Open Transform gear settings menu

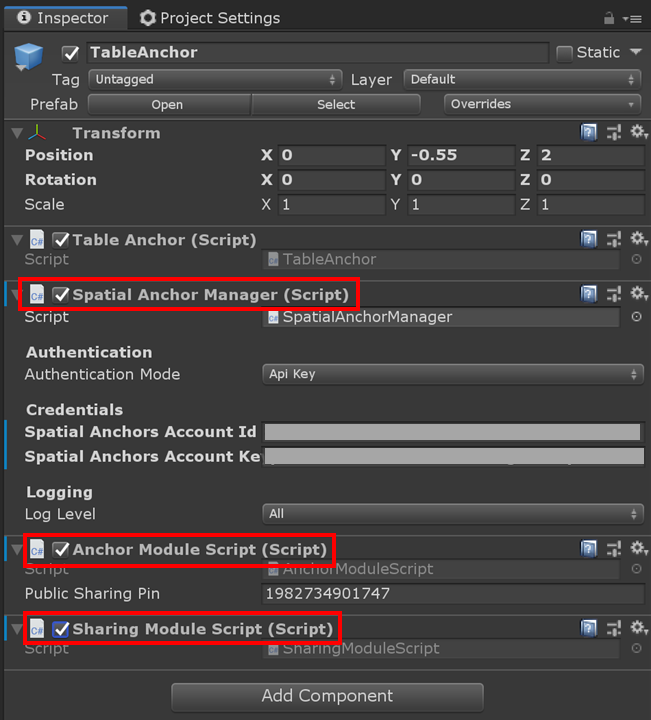639,132
